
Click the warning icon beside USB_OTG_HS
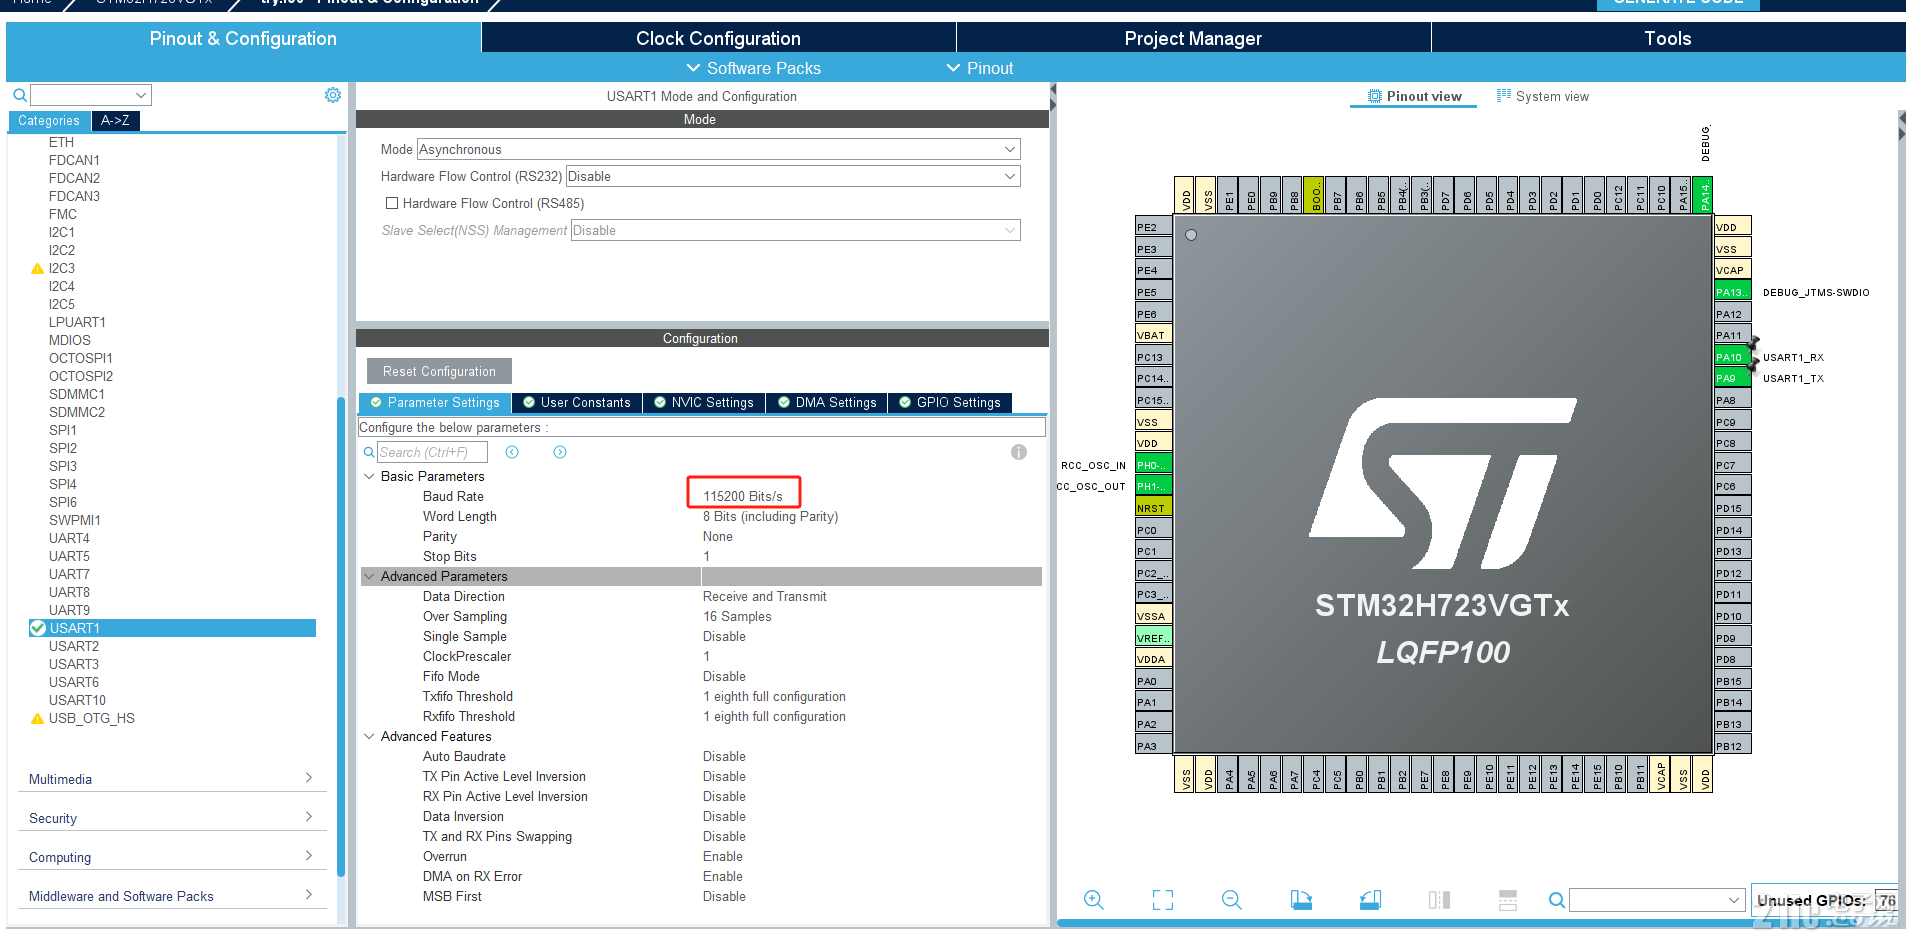point(37,719)
